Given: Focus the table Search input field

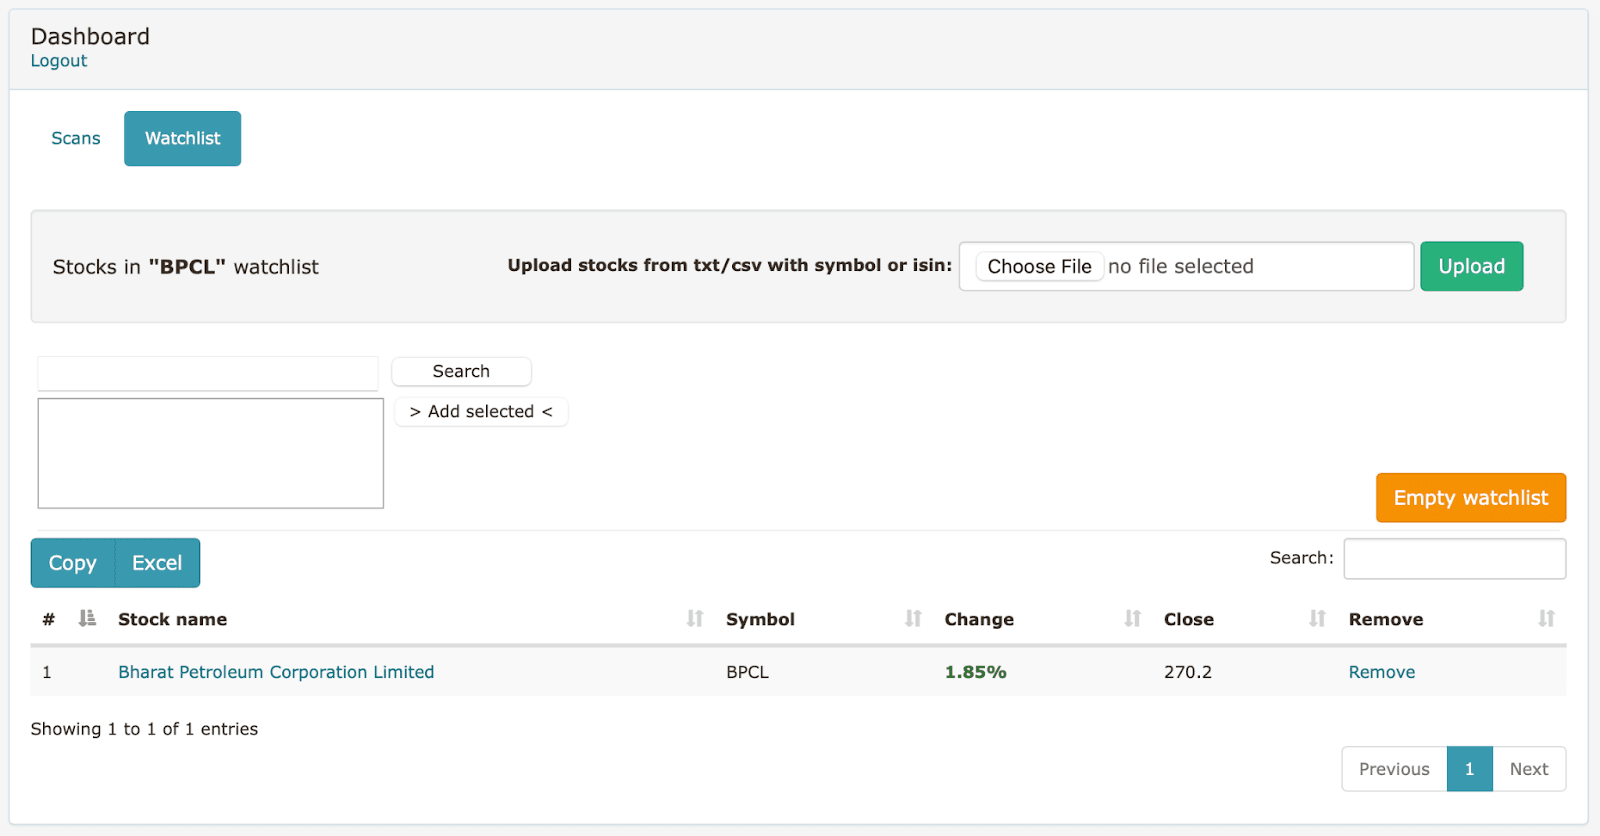Looking at the screenshot, I should click(x=1454, y=559).
